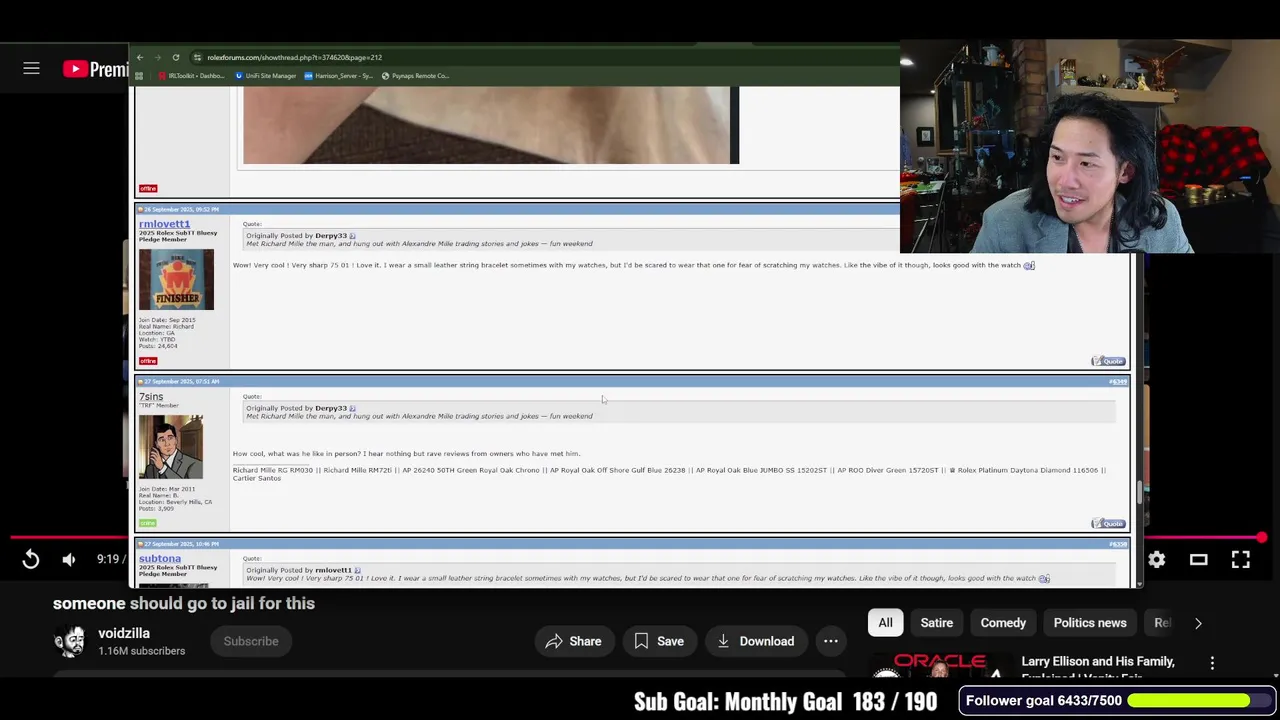This screenshot has height=720, width=1280.
Task: Show more filter chips with right arrow
Action: (1198, 623)
